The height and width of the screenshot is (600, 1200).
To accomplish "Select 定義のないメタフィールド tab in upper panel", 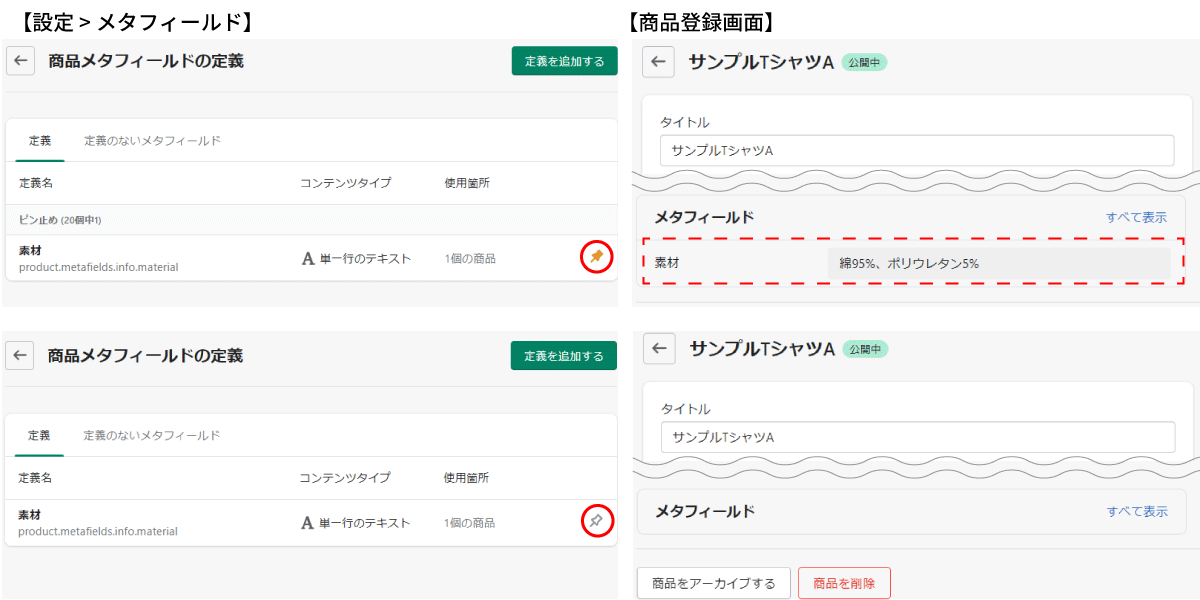I will pos(152,141).
